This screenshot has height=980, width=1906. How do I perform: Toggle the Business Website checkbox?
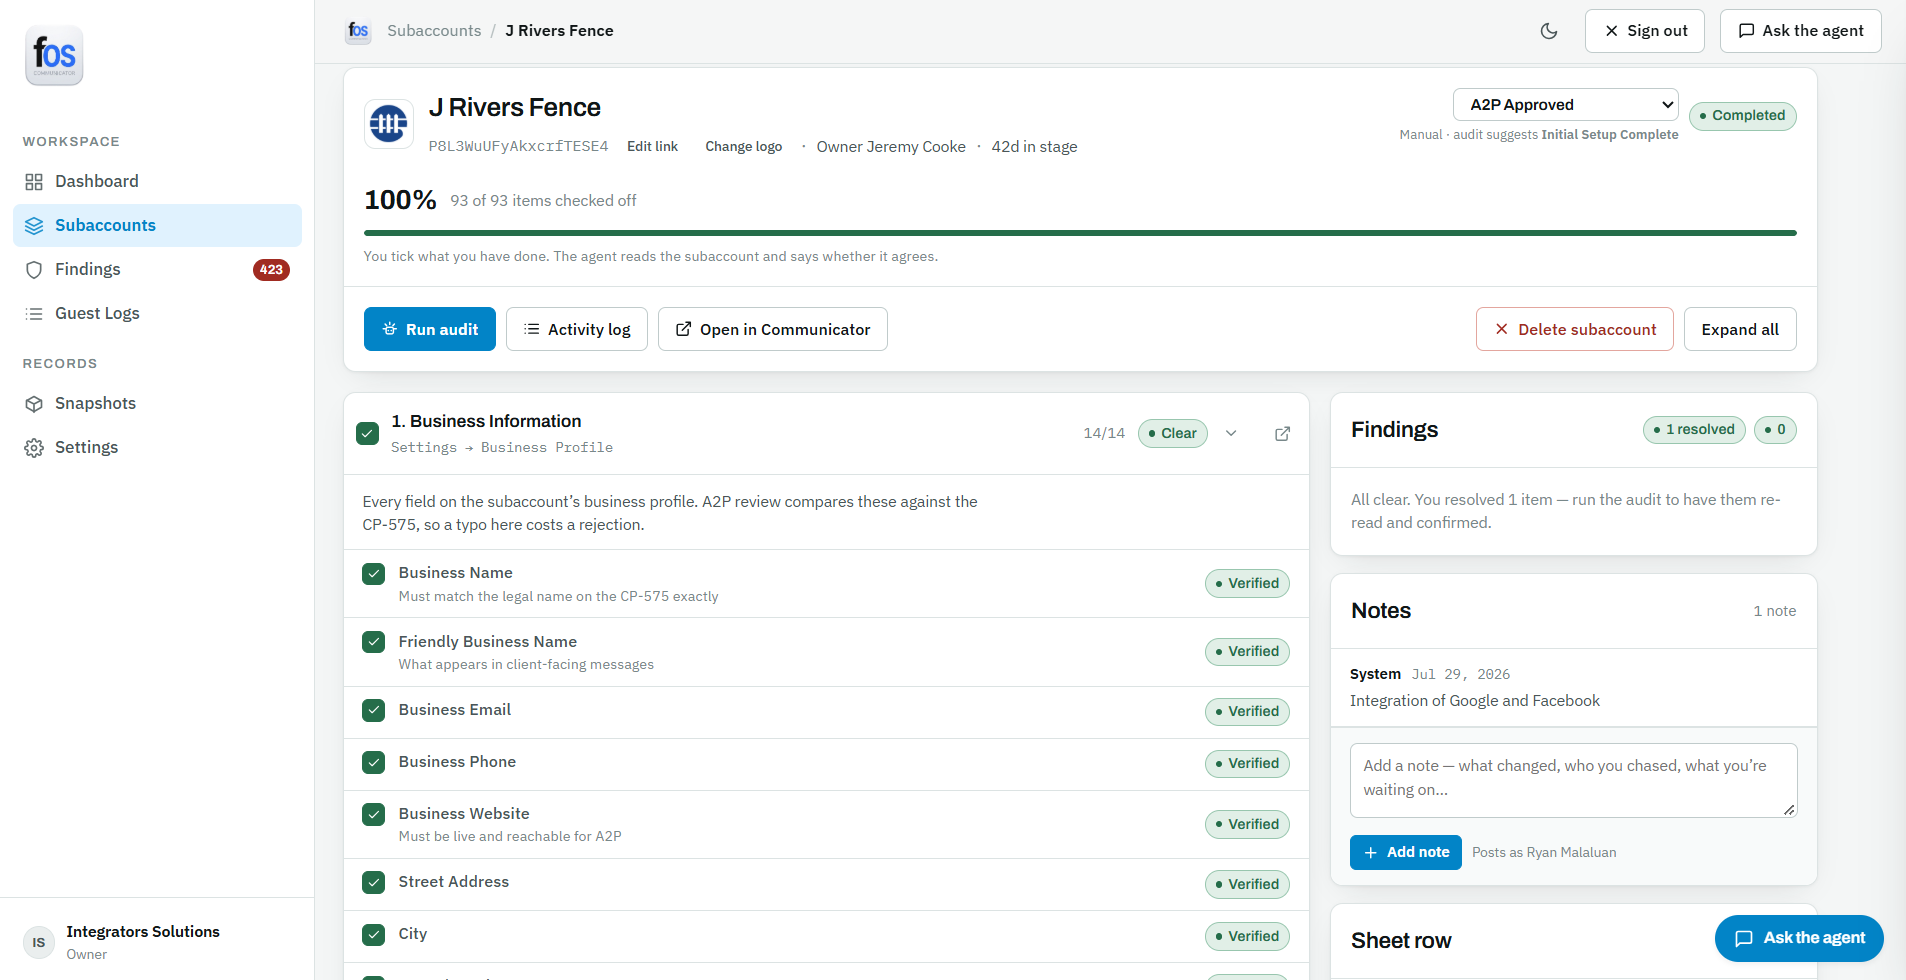[374, 814]
